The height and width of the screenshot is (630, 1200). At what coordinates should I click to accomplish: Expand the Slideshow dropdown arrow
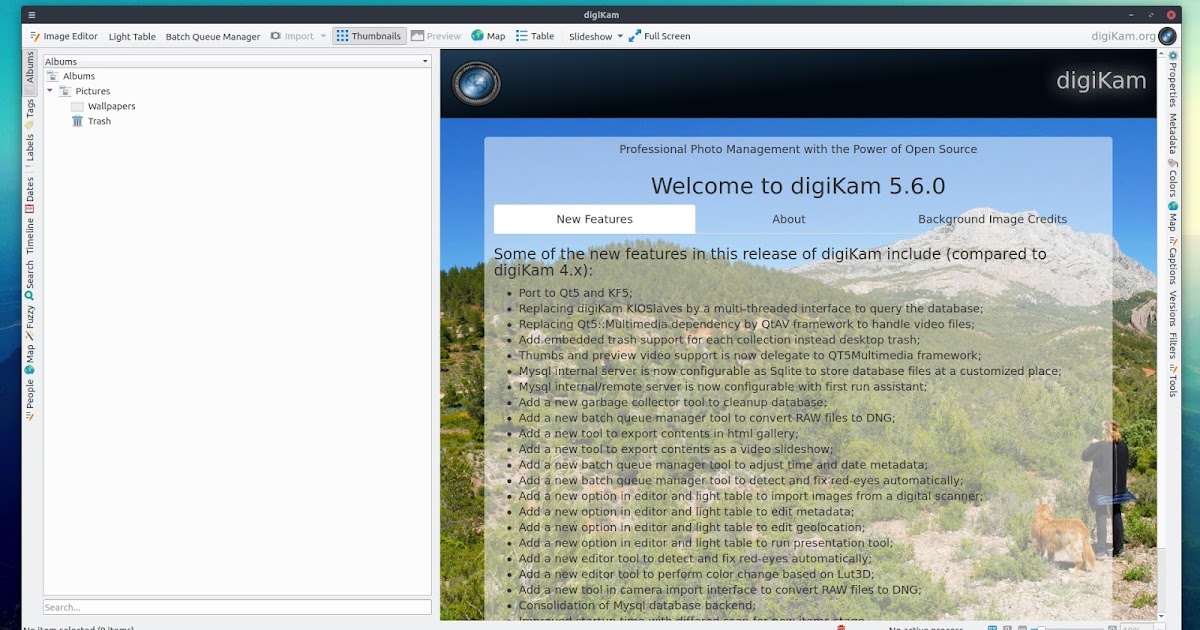[x=620, y=36]
